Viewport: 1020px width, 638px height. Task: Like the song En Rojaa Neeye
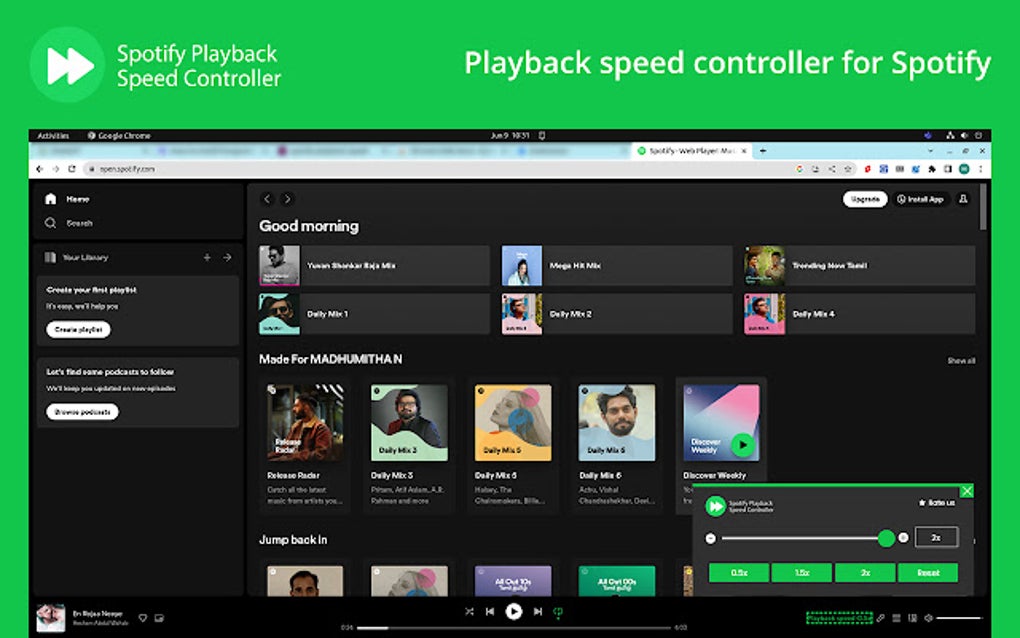tap(142, 618)
